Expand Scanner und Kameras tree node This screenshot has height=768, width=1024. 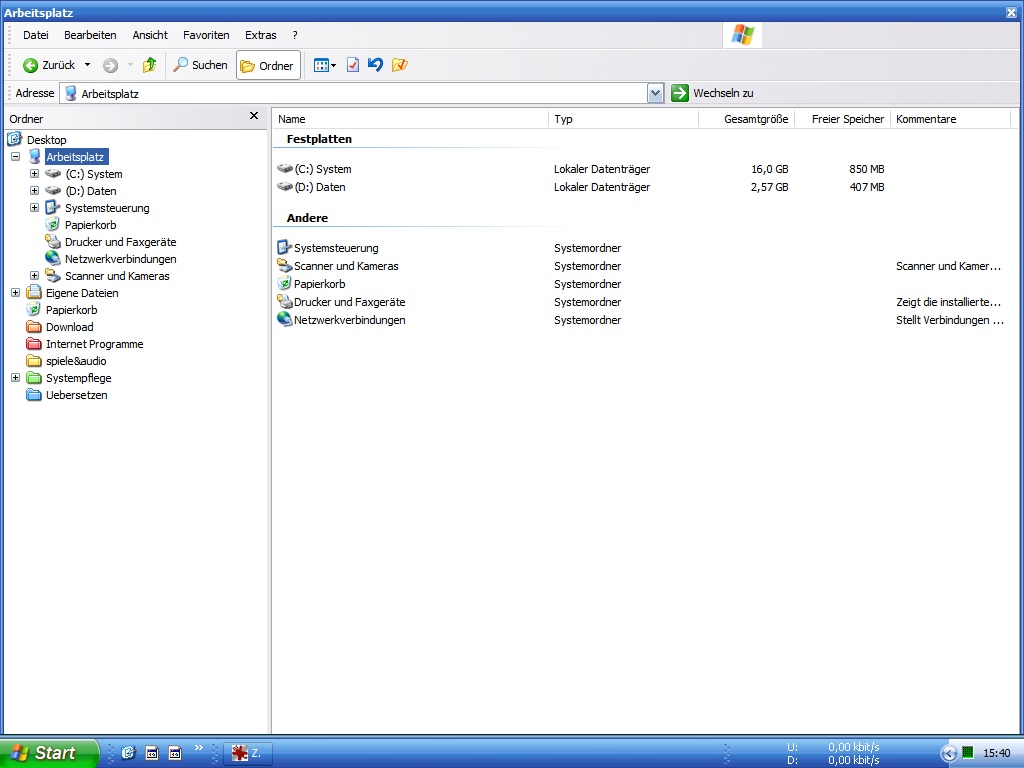click(x=35, y=276)
